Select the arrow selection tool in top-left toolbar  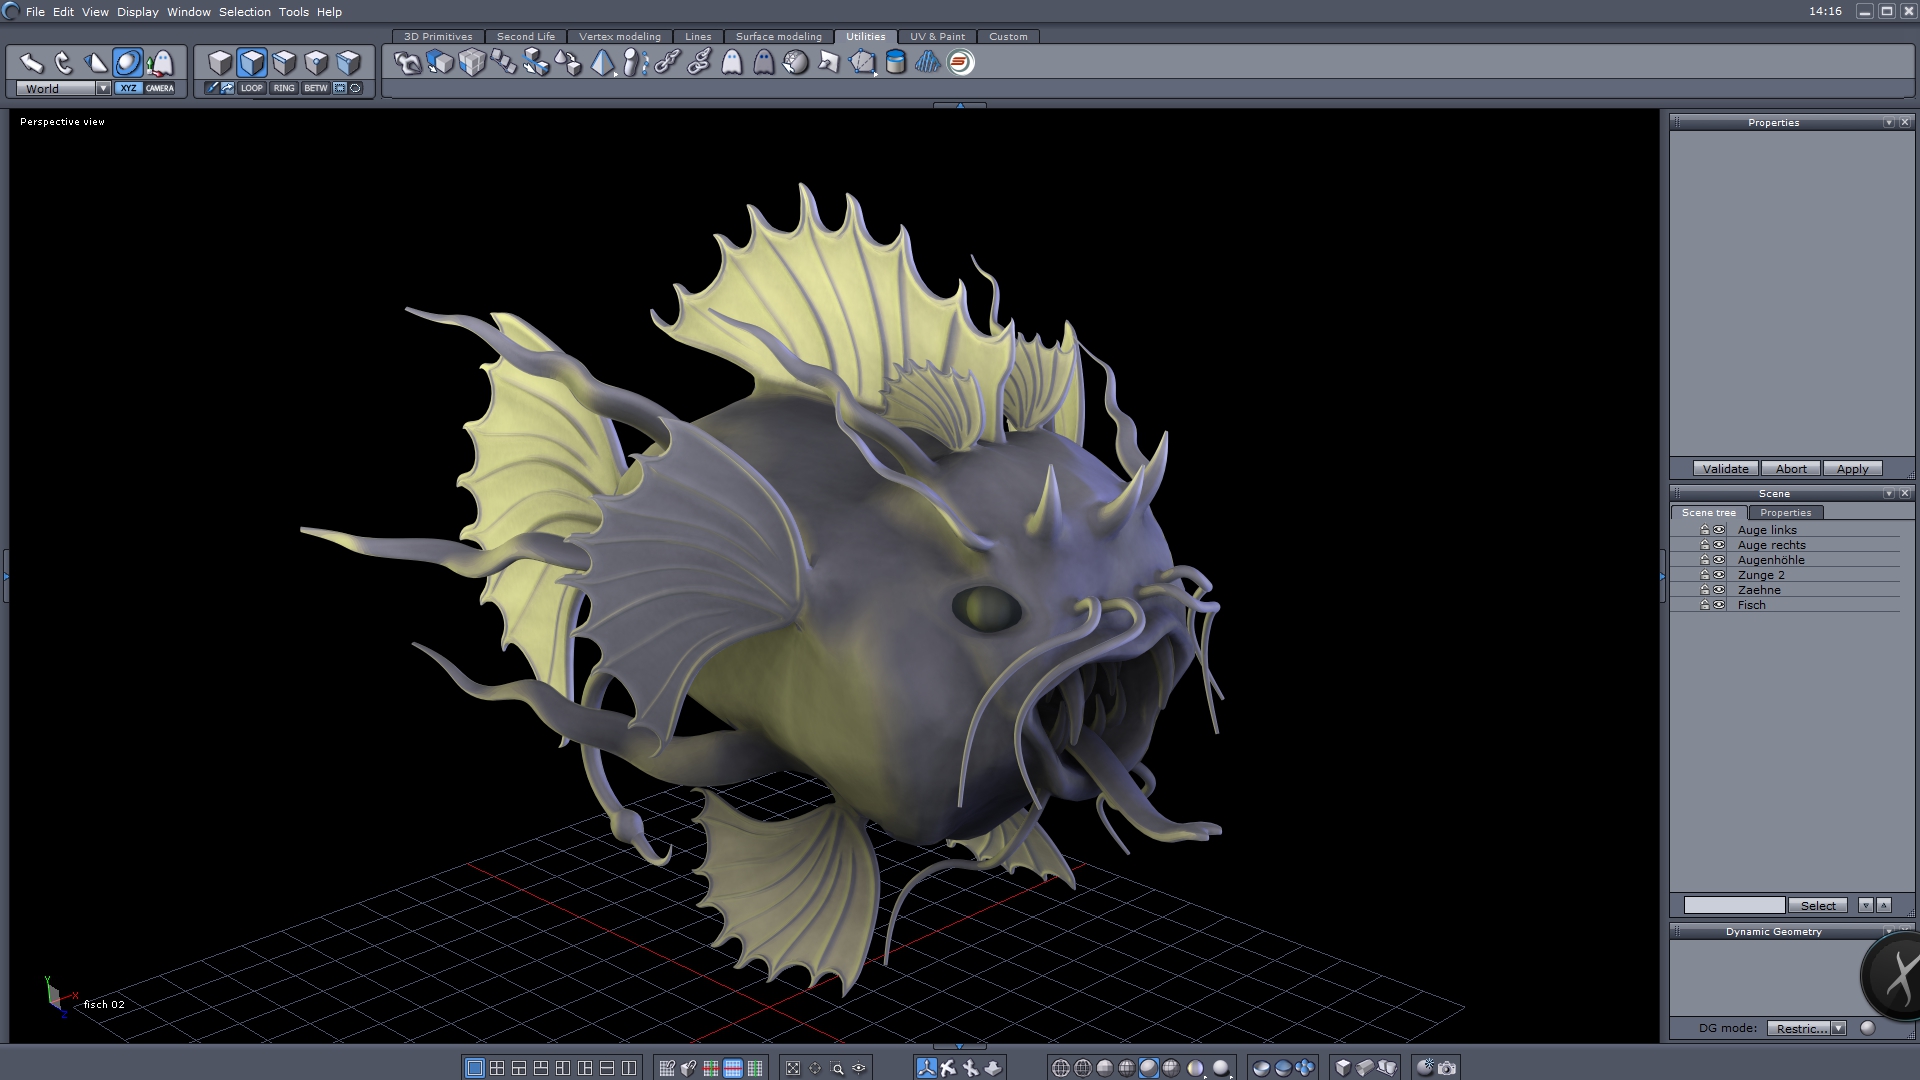[x=32, y=63]
